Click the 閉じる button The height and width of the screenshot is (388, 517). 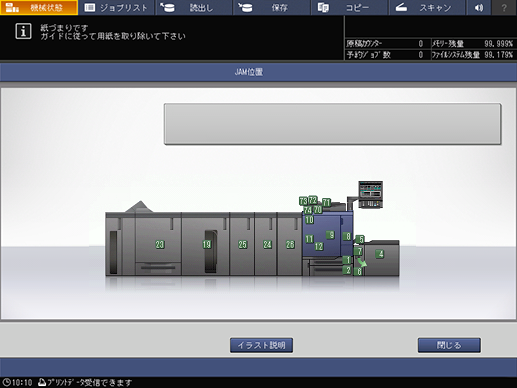449,345
